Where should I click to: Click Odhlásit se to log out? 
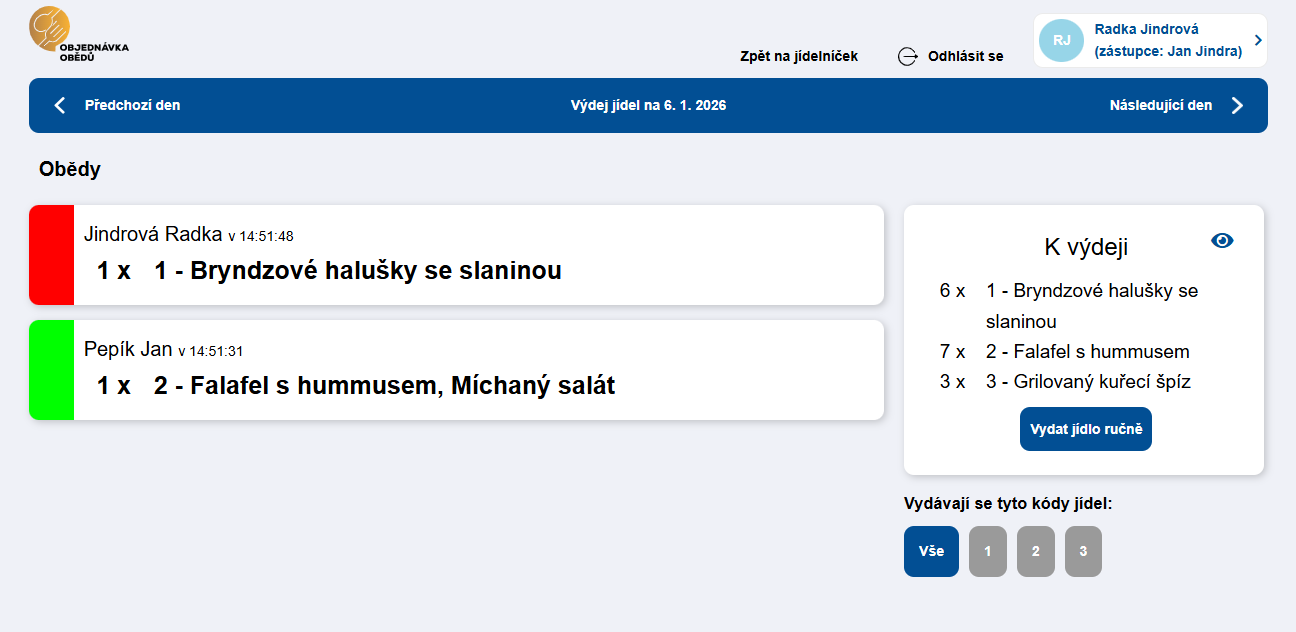pyautogui.click(x=965, y=56)
